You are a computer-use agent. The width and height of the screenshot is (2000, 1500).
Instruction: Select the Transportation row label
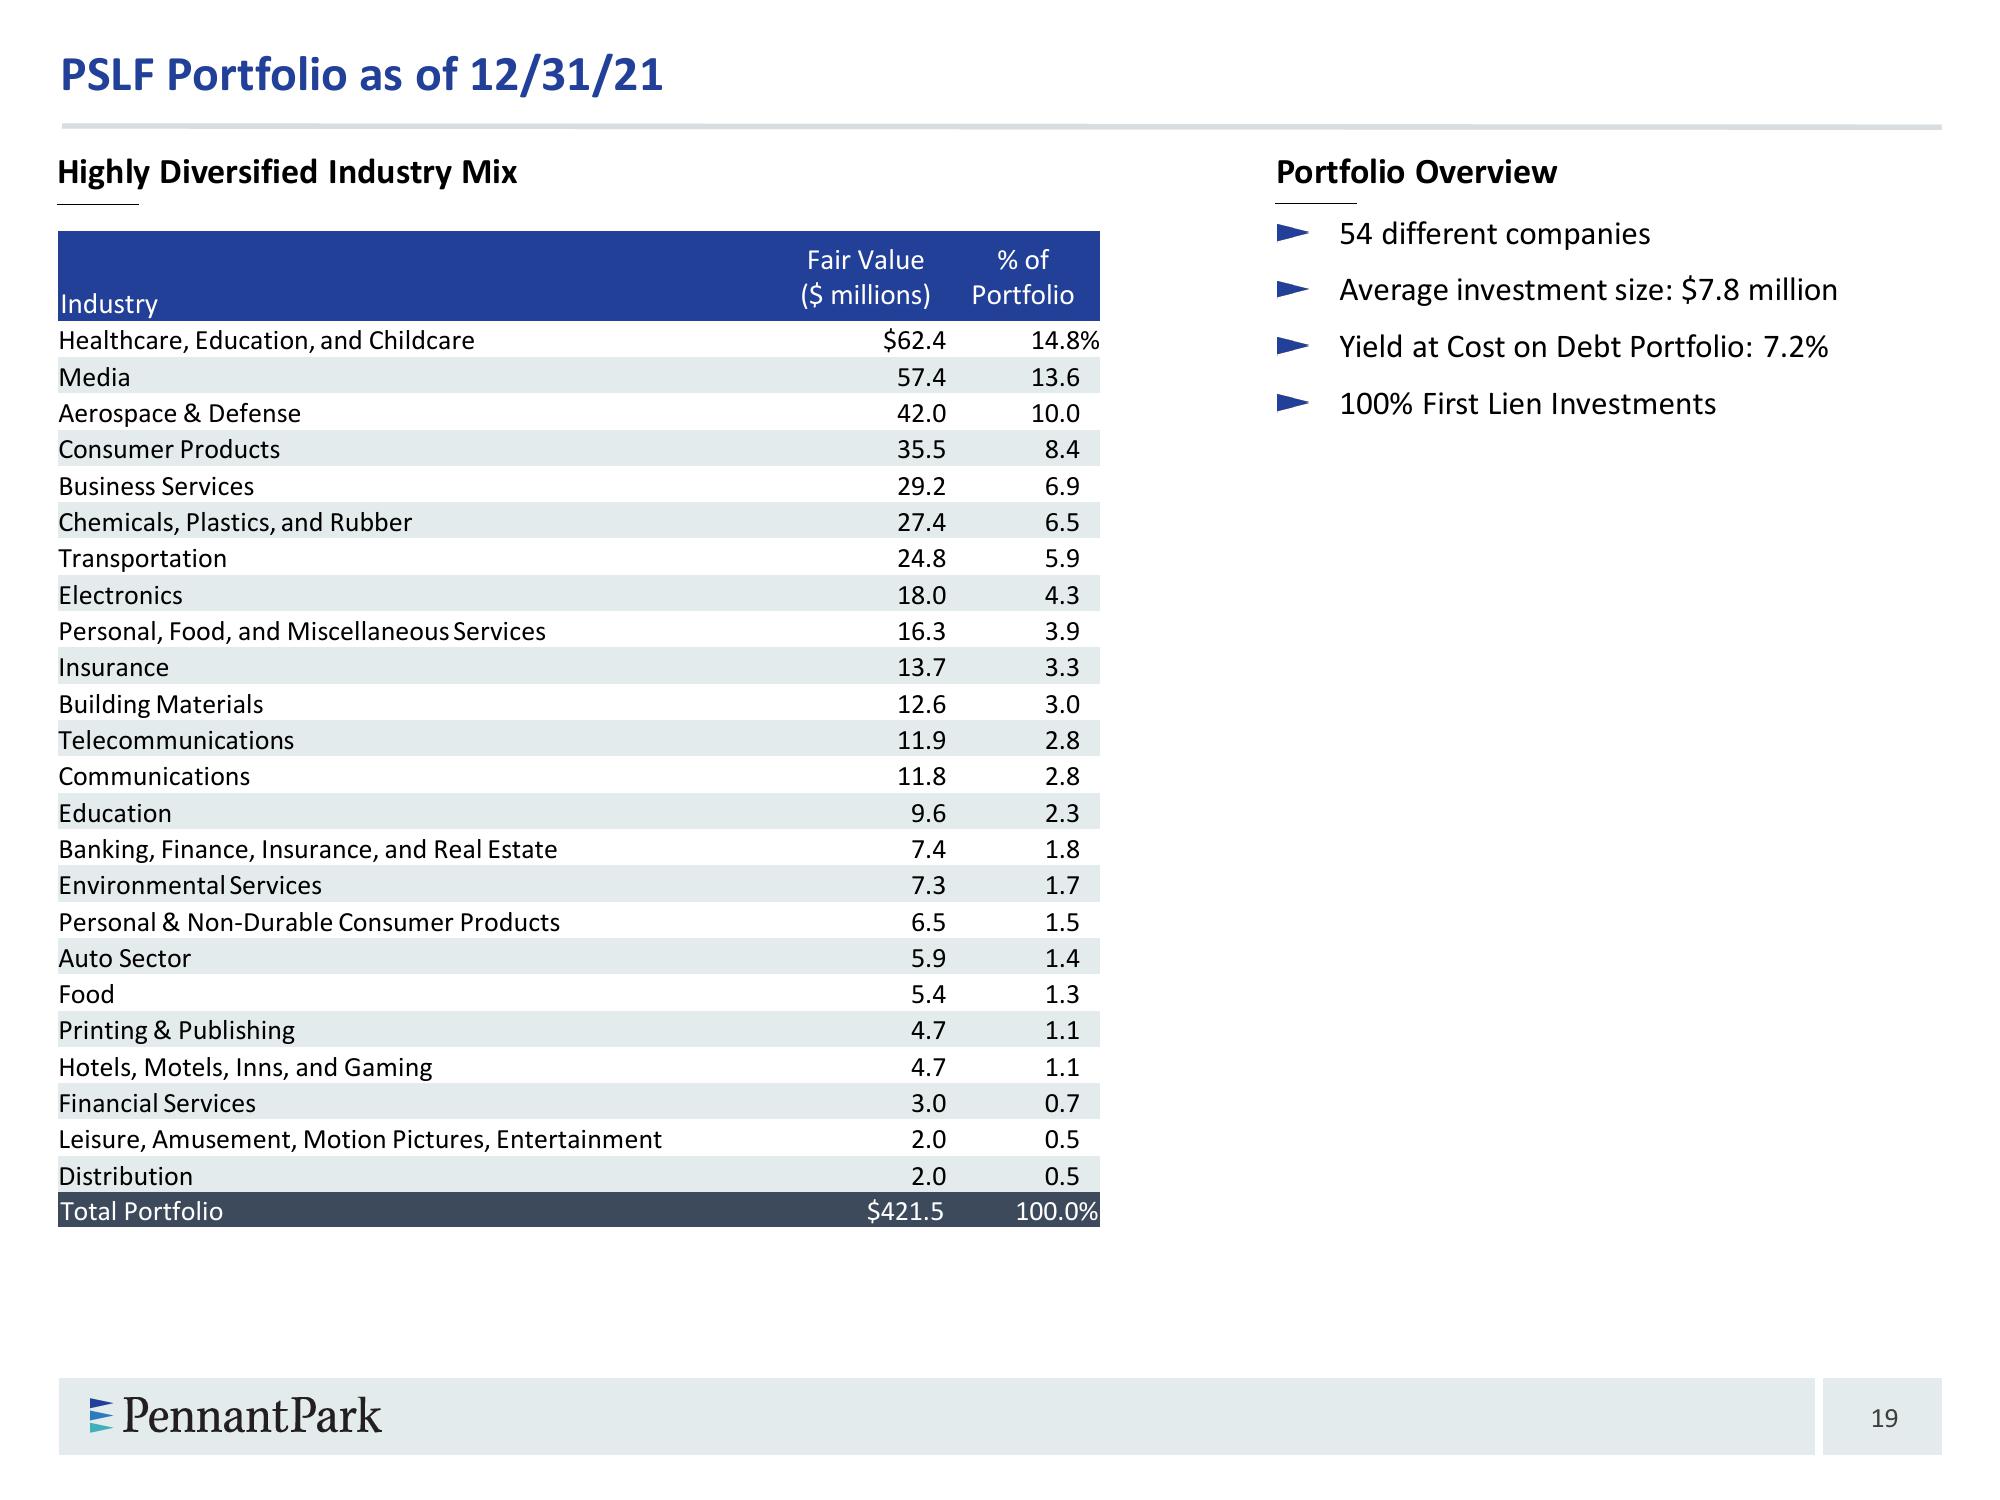coord(143,559)
